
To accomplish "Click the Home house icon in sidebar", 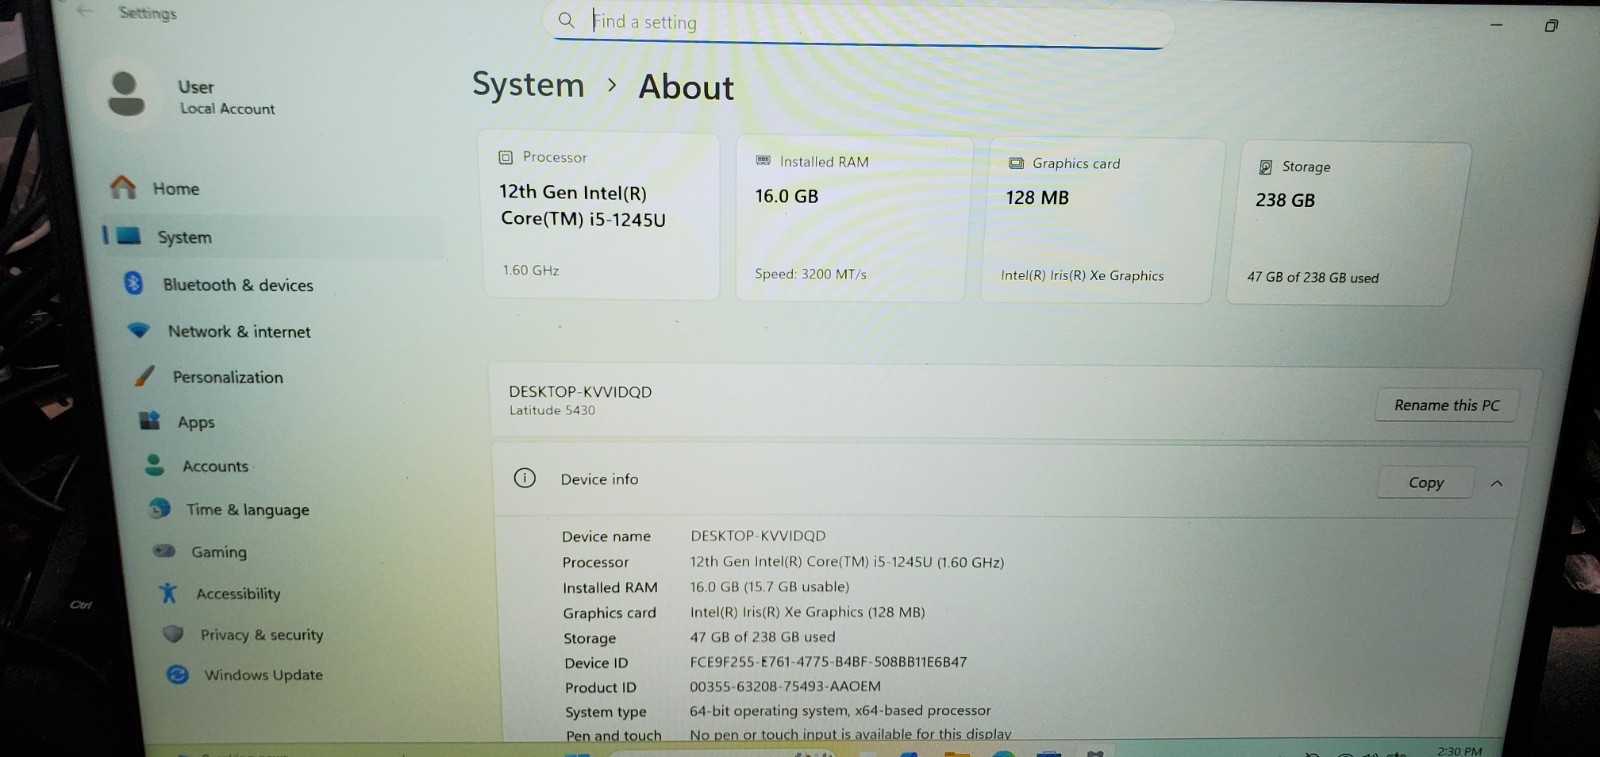I will 123,187.
